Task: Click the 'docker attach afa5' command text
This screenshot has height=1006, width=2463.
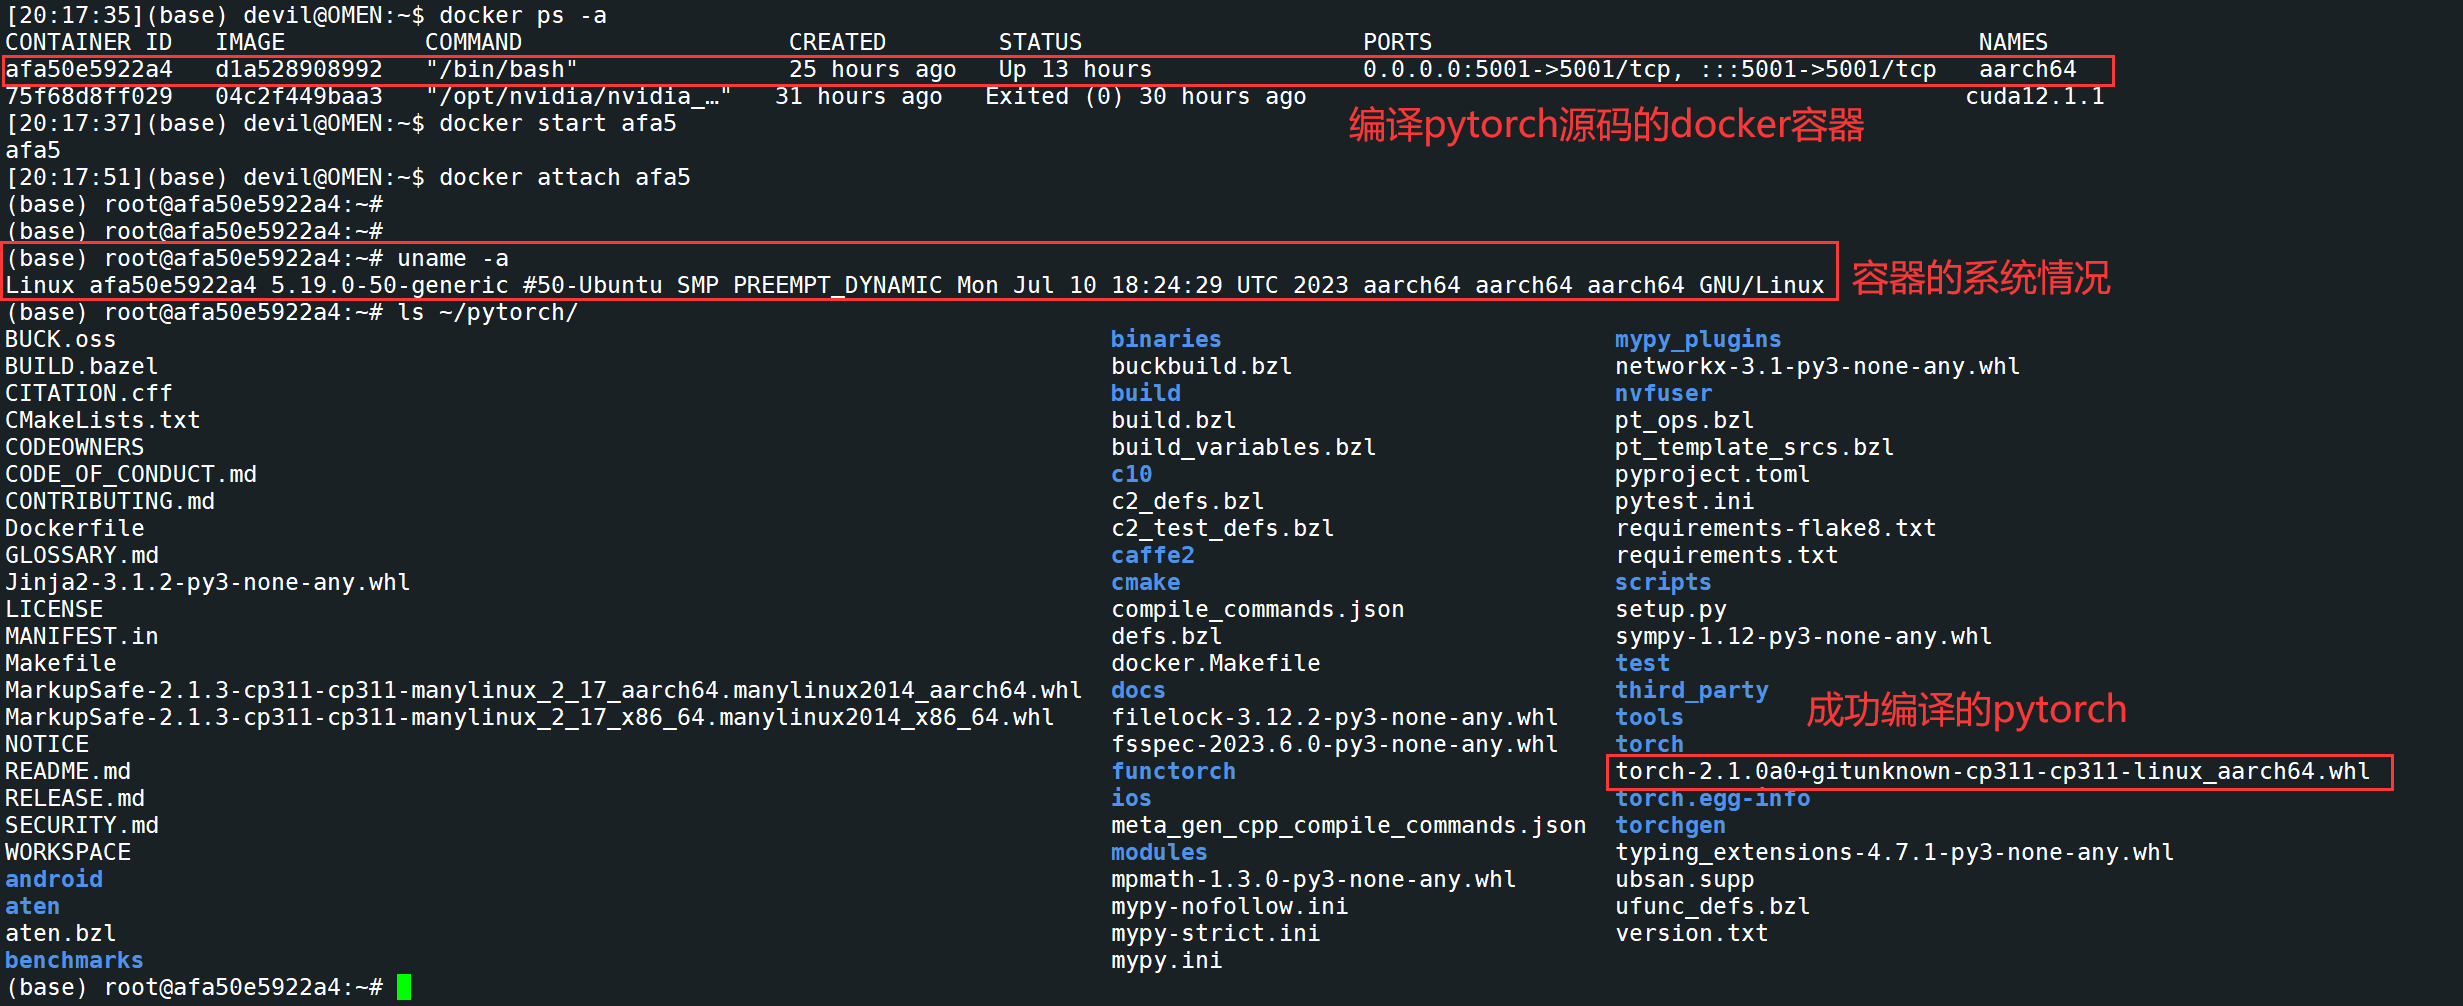Action: 564,177
